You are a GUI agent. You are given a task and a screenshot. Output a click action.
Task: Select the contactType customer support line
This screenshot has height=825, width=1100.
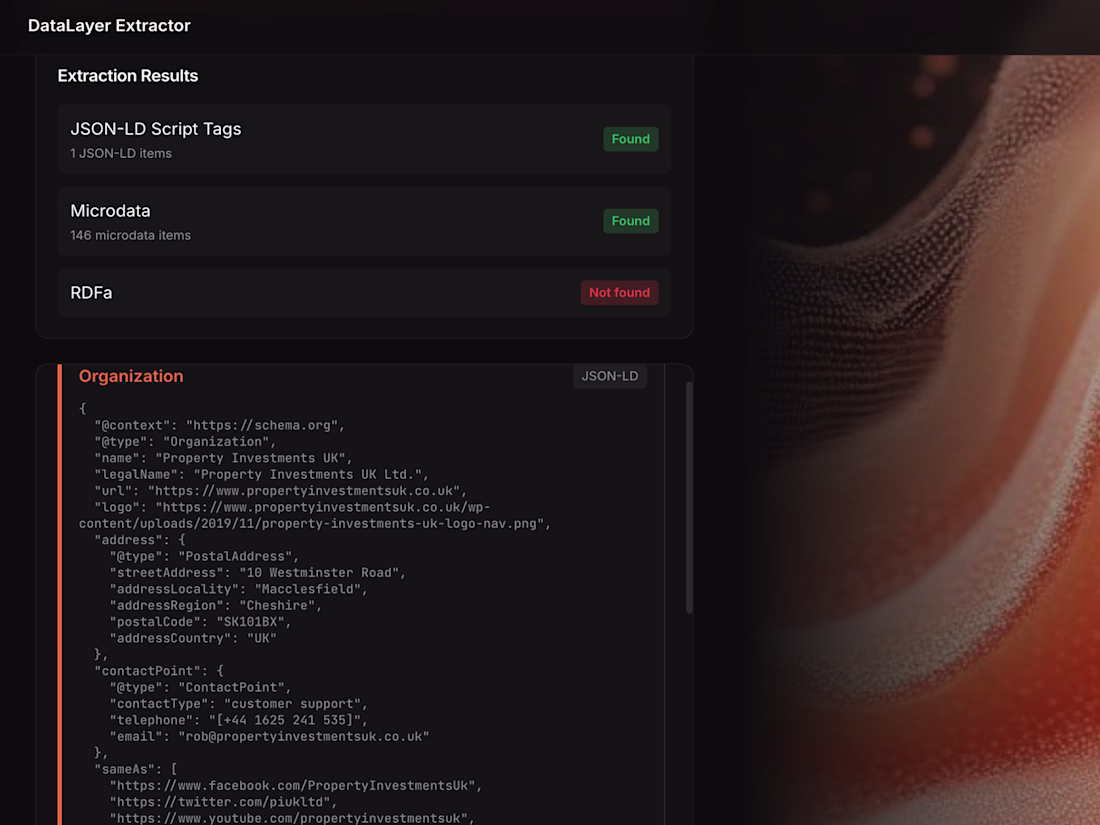point(239,704)
